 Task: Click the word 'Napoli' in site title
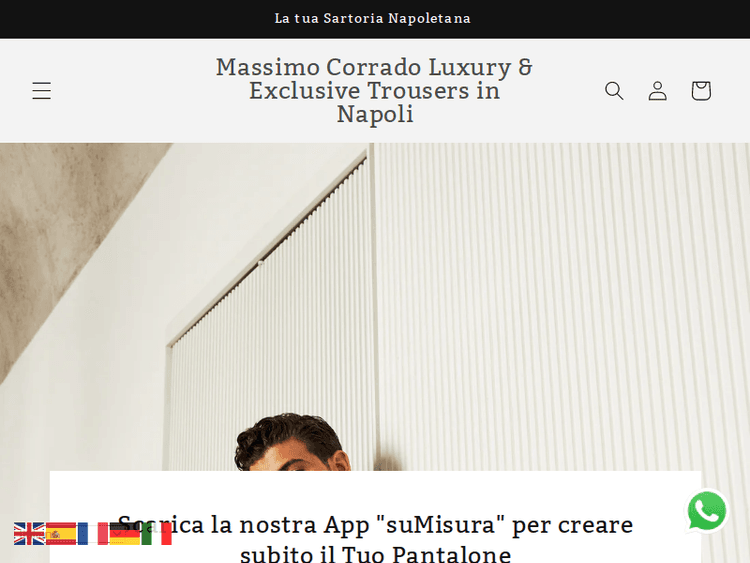click(x=375, y=114)
